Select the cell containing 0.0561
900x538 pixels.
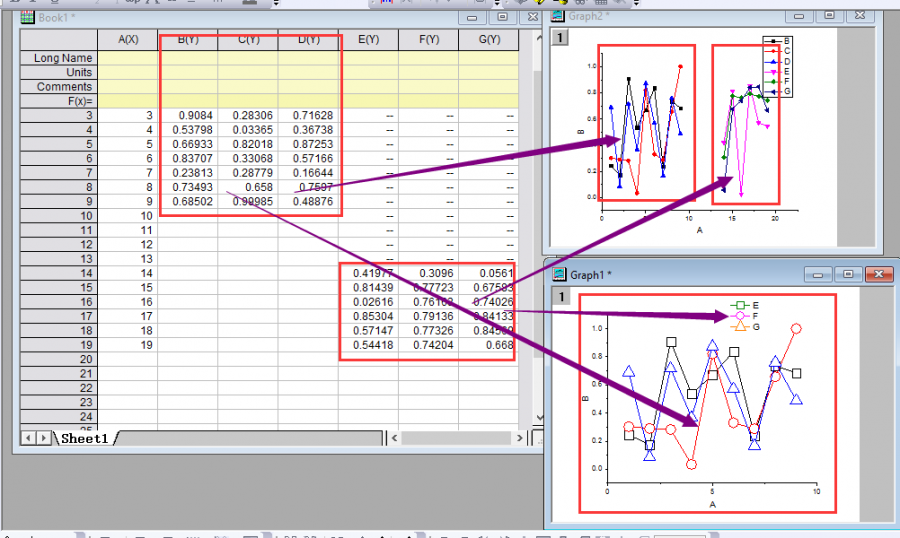(489, 273)
